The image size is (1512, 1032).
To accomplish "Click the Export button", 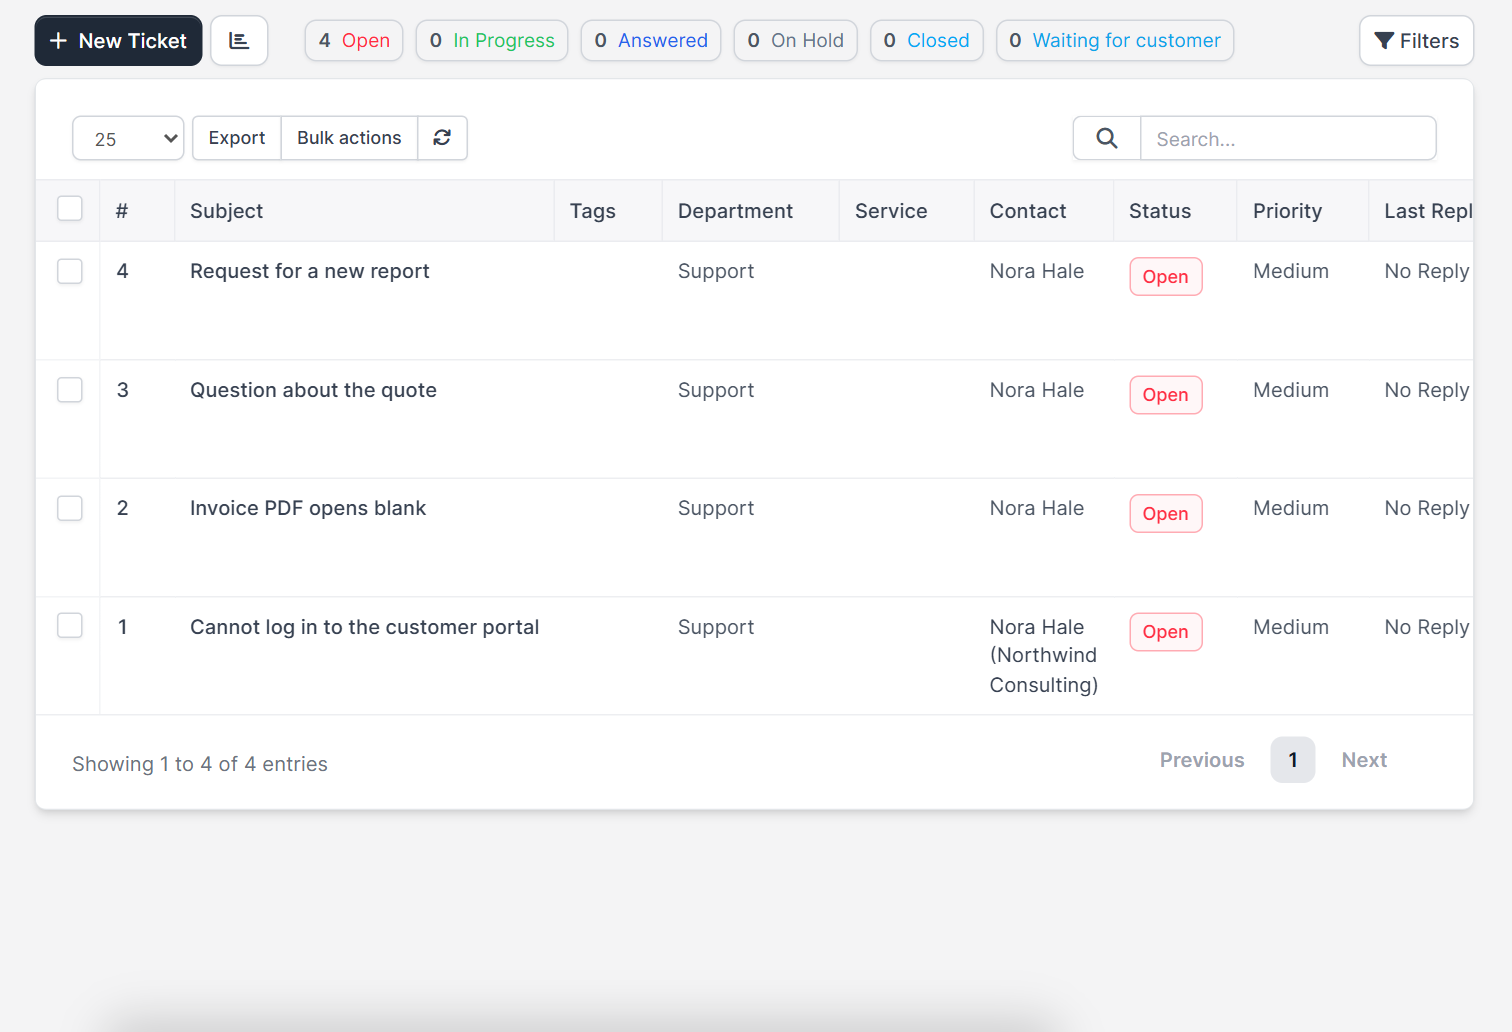I will point(237,138).
